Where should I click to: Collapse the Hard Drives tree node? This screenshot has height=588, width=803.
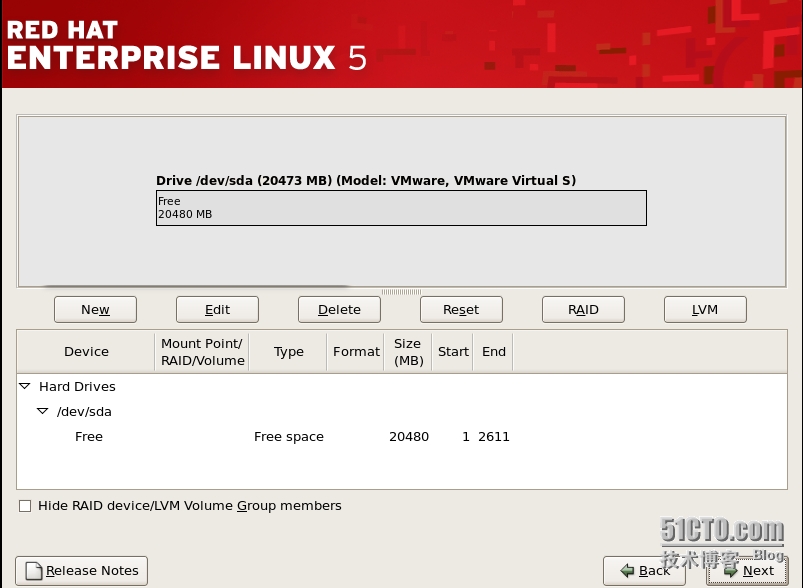(25, 386)
